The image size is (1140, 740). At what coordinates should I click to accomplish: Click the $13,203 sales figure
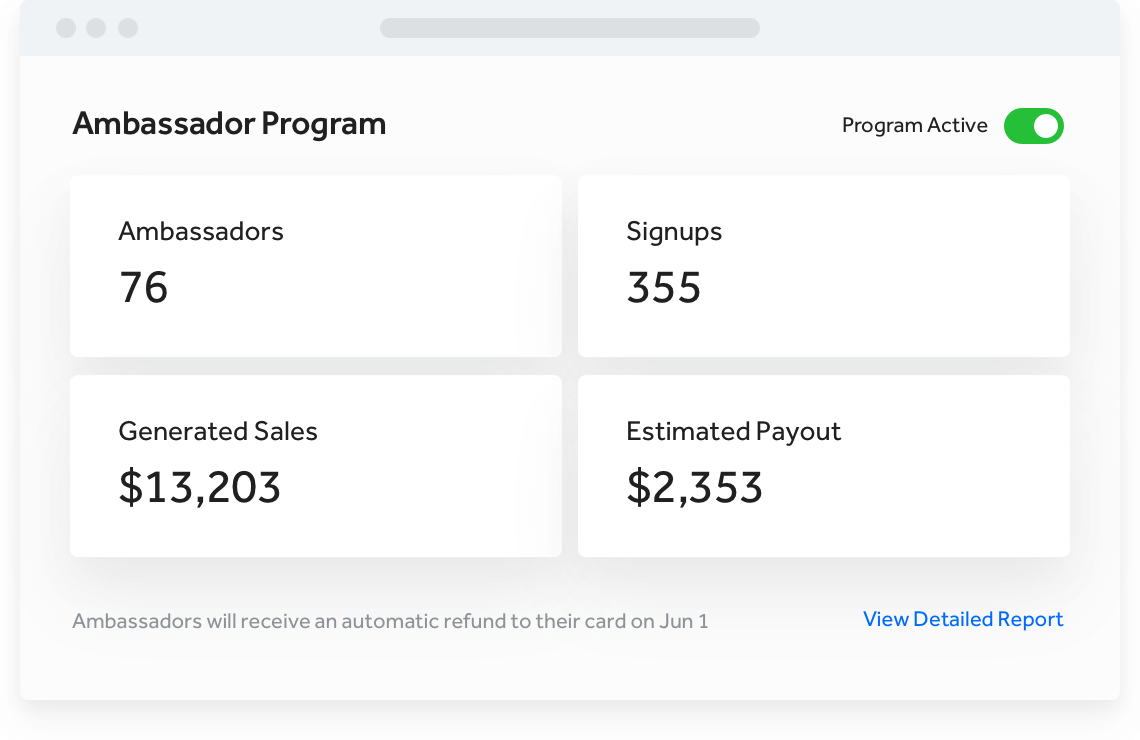point(200,487)
